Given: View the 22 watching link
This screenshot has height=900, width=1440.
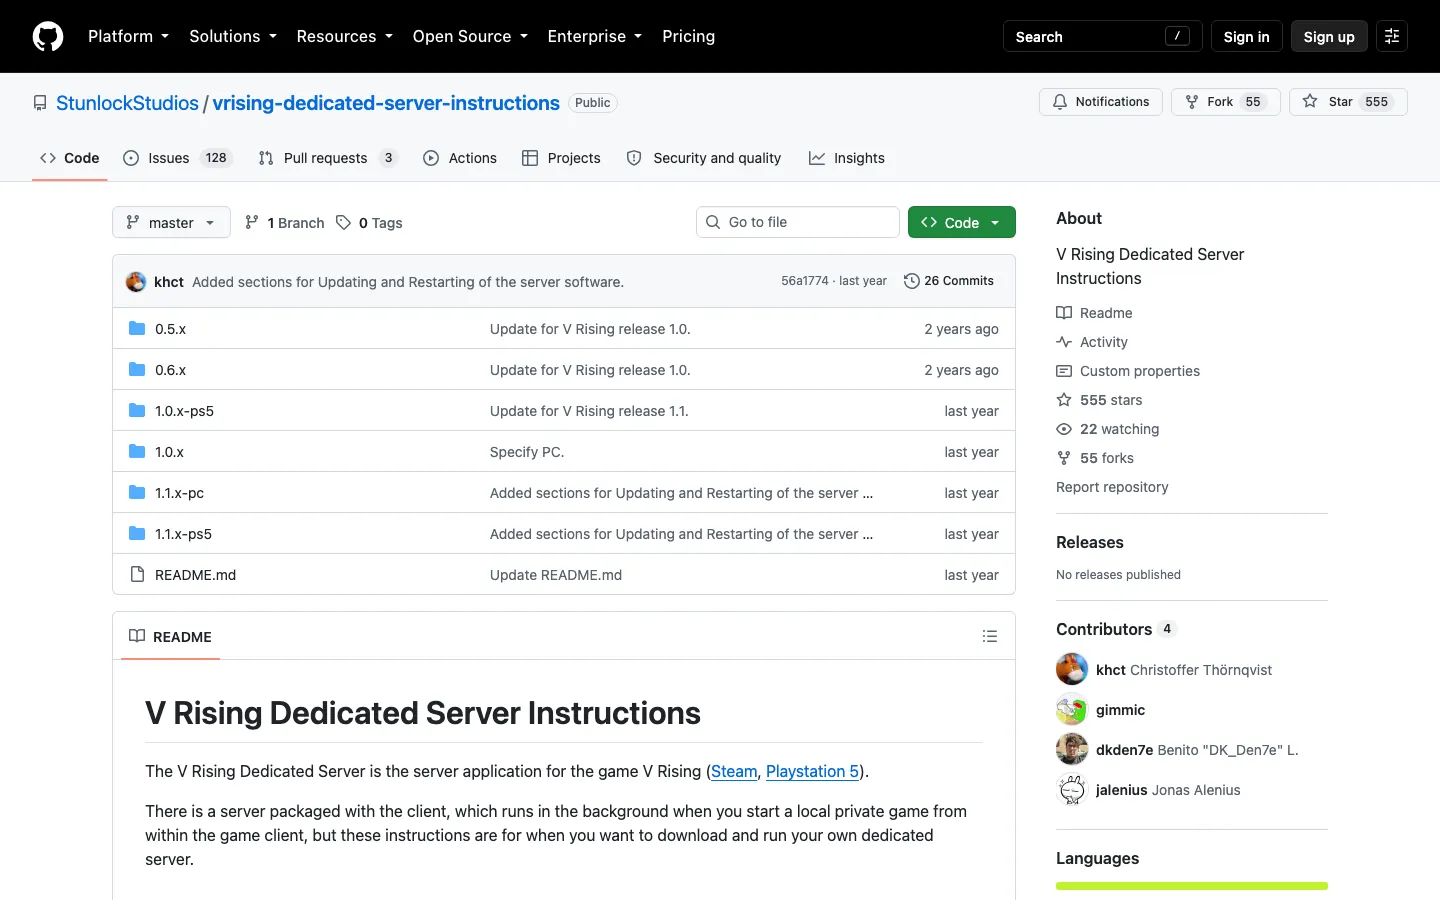Looking at the screenshot, I should click(x=1108, y=429).
